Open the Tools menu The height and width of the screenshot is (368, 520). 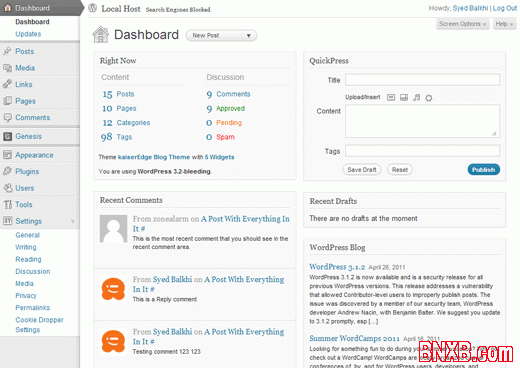pyautogui.click(x=24, y=204)
